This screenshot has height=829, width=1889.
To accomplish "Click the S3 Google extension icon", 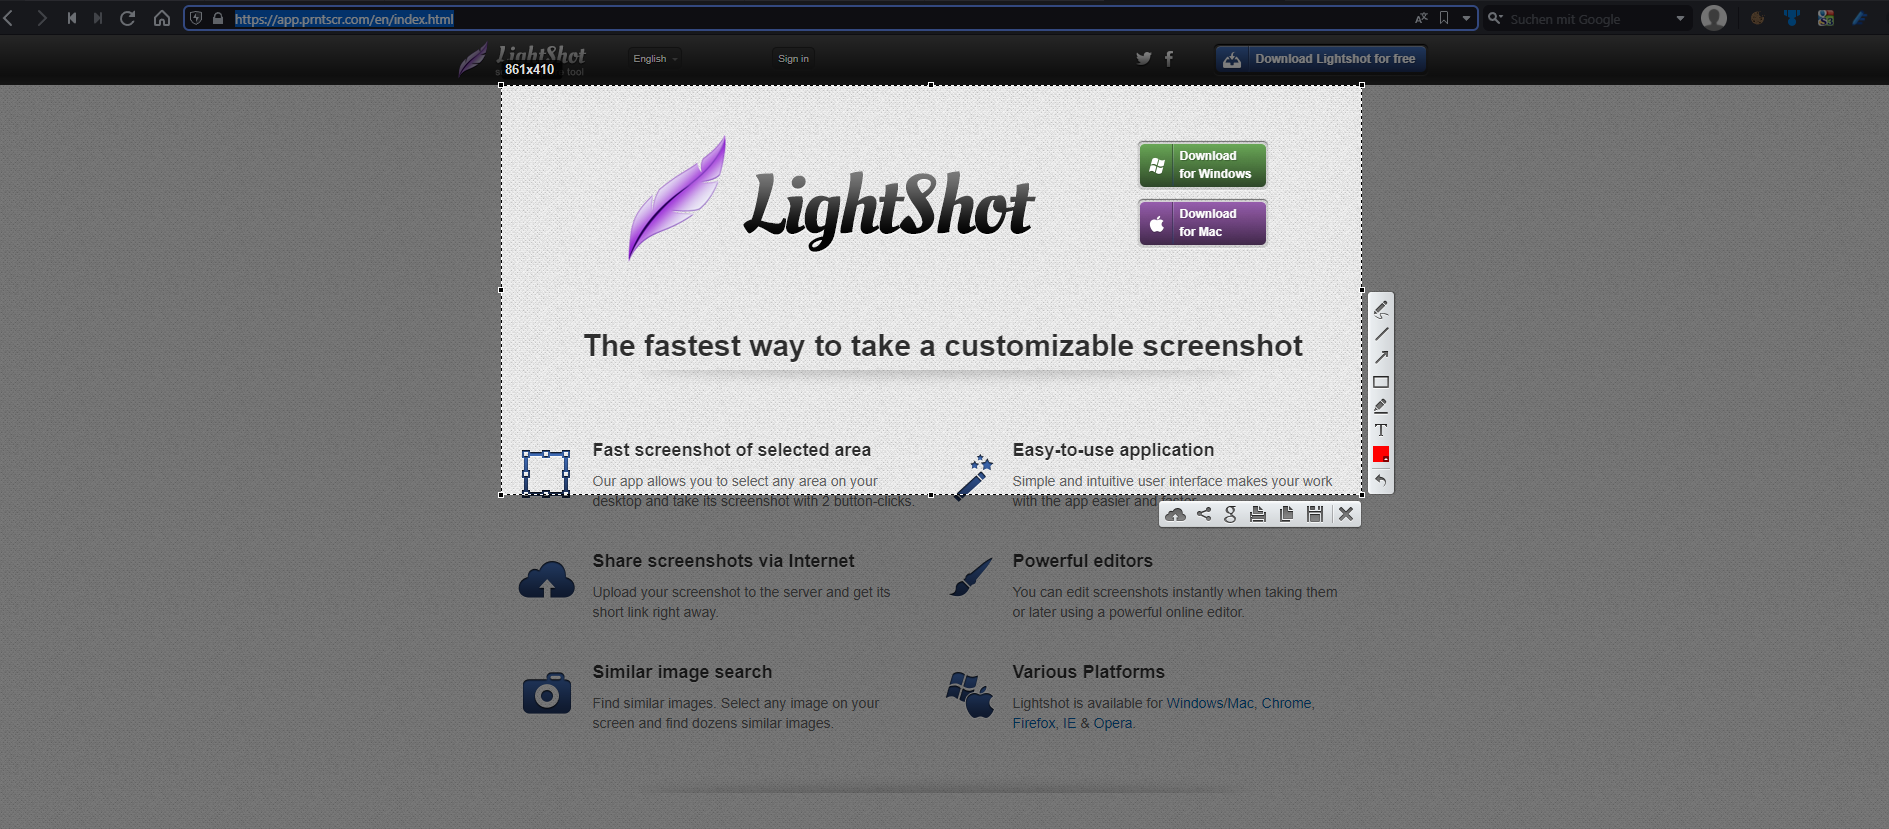I will point(1826,18).
